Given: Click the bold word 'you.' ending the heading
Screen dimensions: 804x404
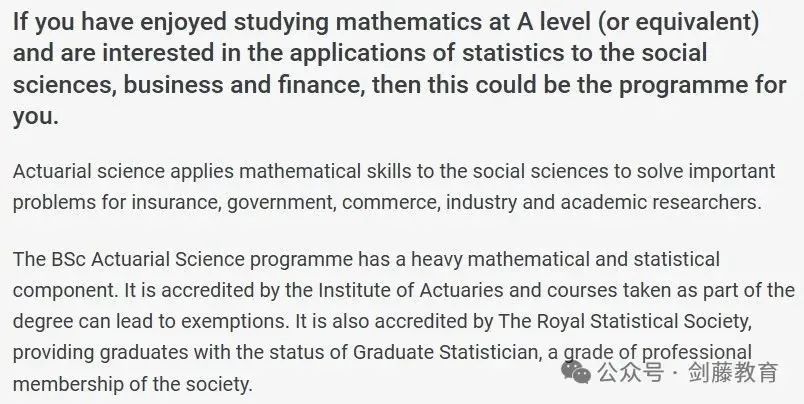Looking at the screenshot, I should pos(36,116).
